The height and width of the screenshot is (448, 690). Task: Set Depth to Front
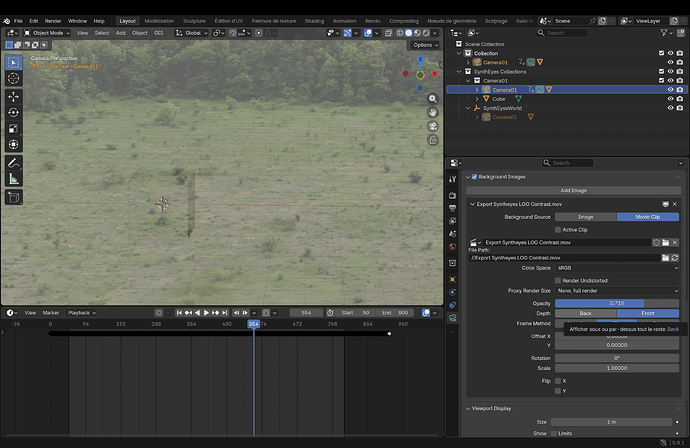pos(648,313)
